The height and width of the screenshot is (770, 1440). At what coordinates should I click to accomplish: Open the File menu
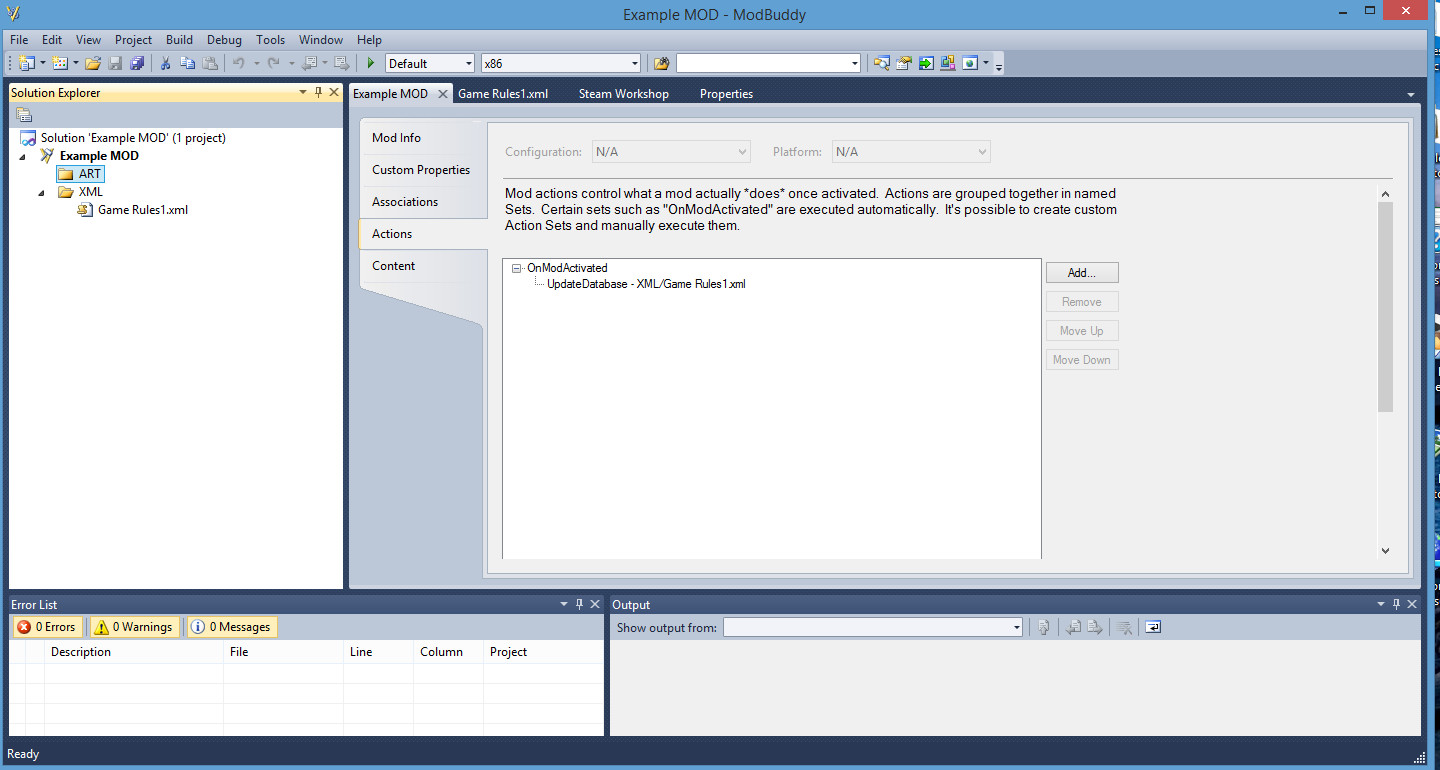click(19, 40)
